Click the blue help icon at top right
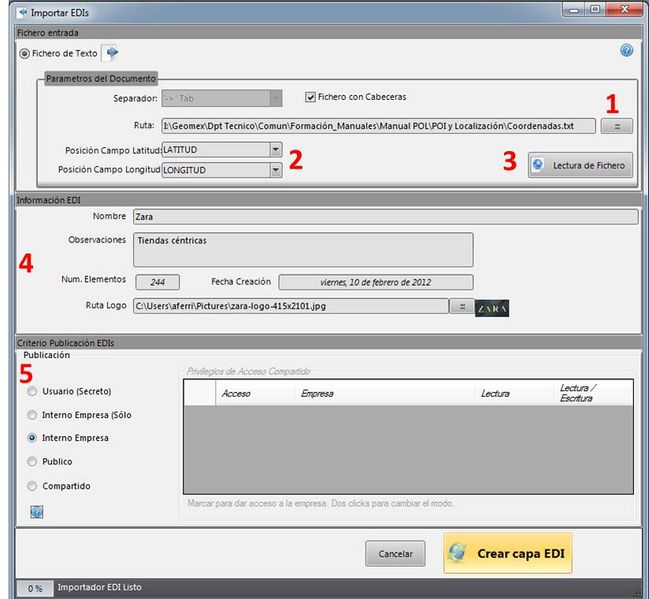Image resolution: width=649 pixels, height=599 pixels. tap(627, 50)
